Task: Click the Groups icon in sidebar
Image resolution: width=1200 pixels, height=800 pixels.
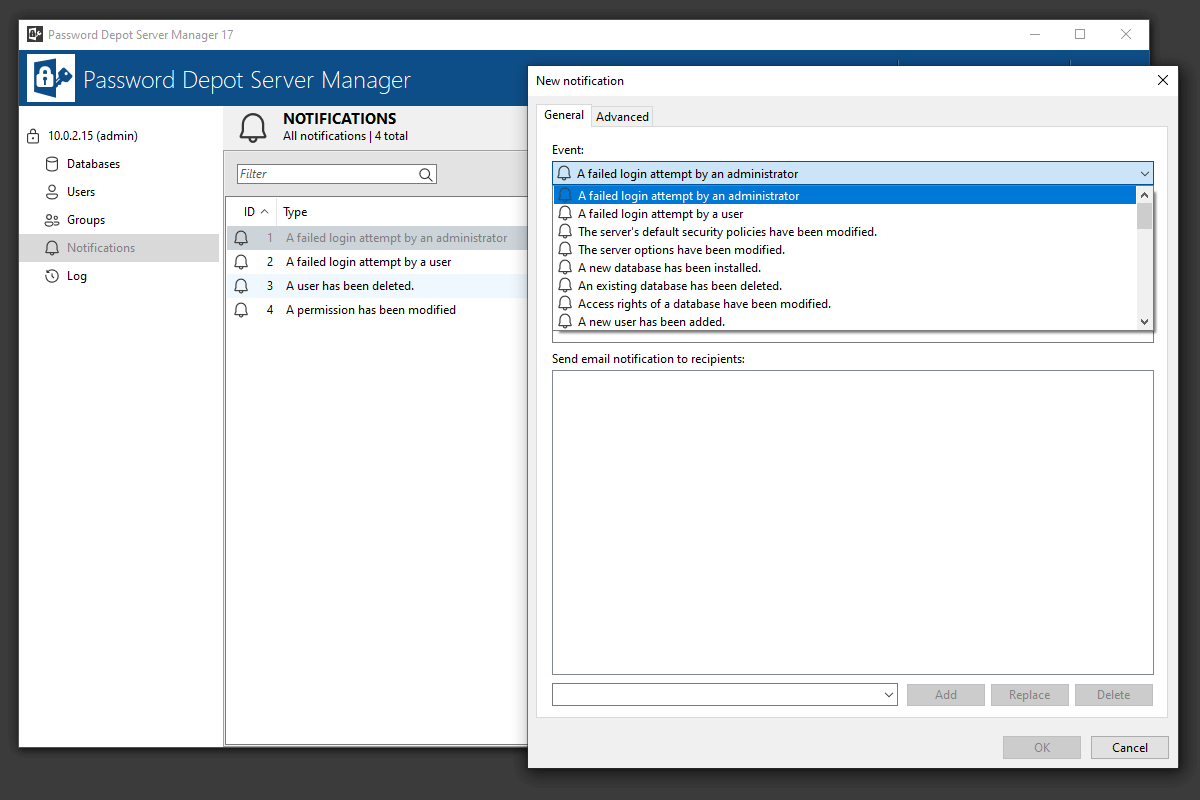Action: point(52,220)
